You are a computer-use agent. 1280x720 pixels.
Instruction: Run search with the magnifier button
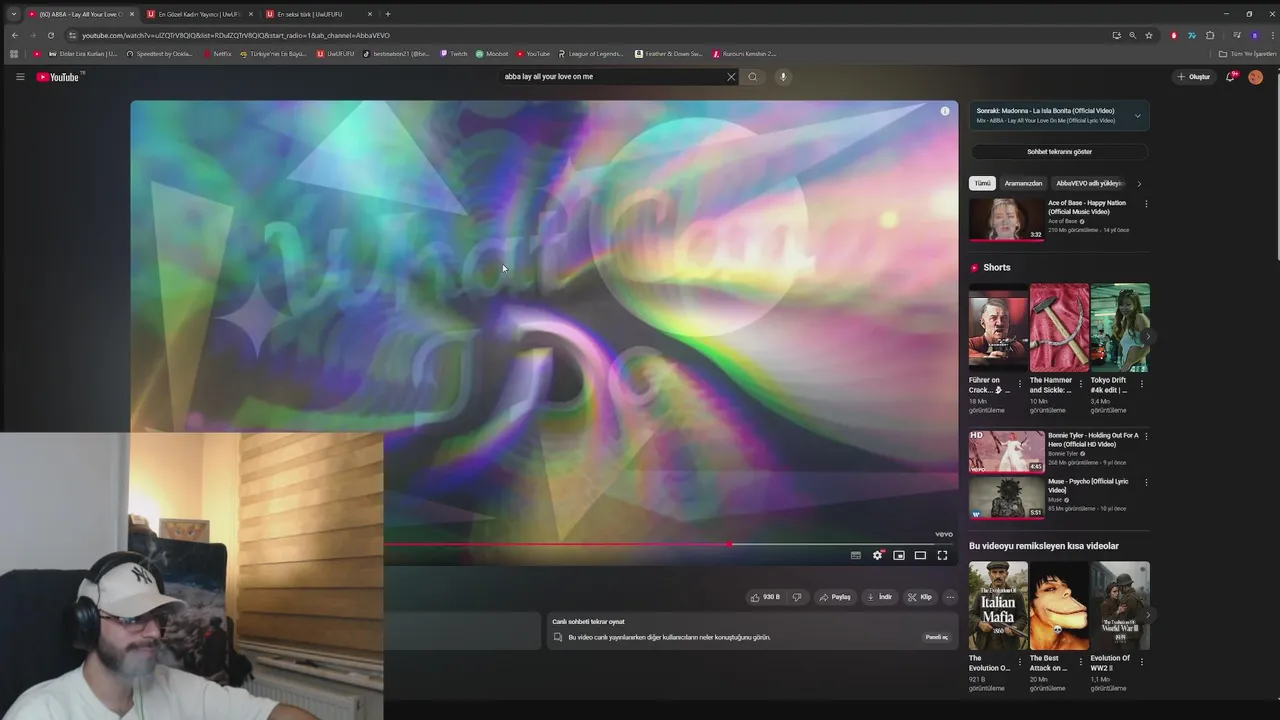click(753, 77)
